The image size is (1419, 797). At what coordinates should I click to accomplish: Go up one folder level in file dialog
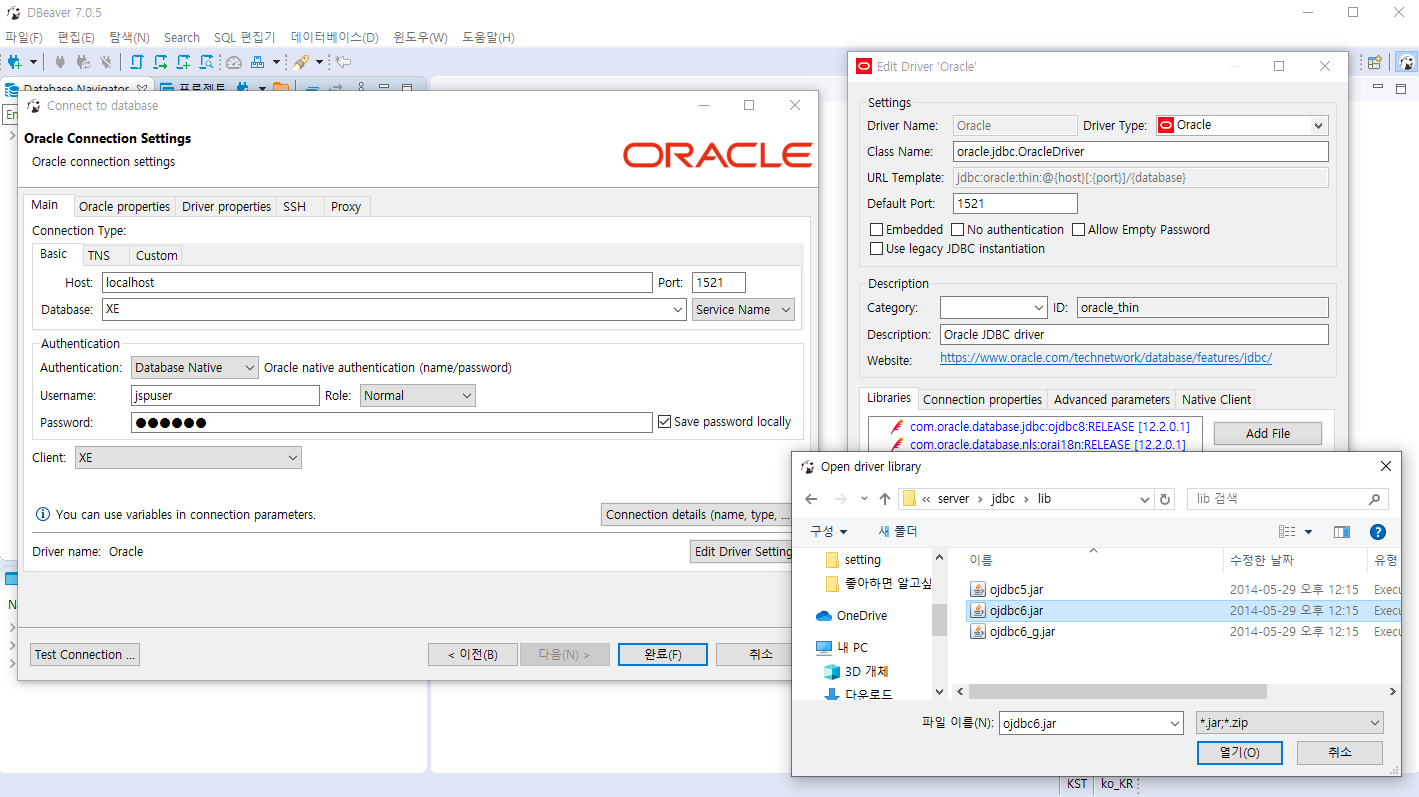point(885,499)
